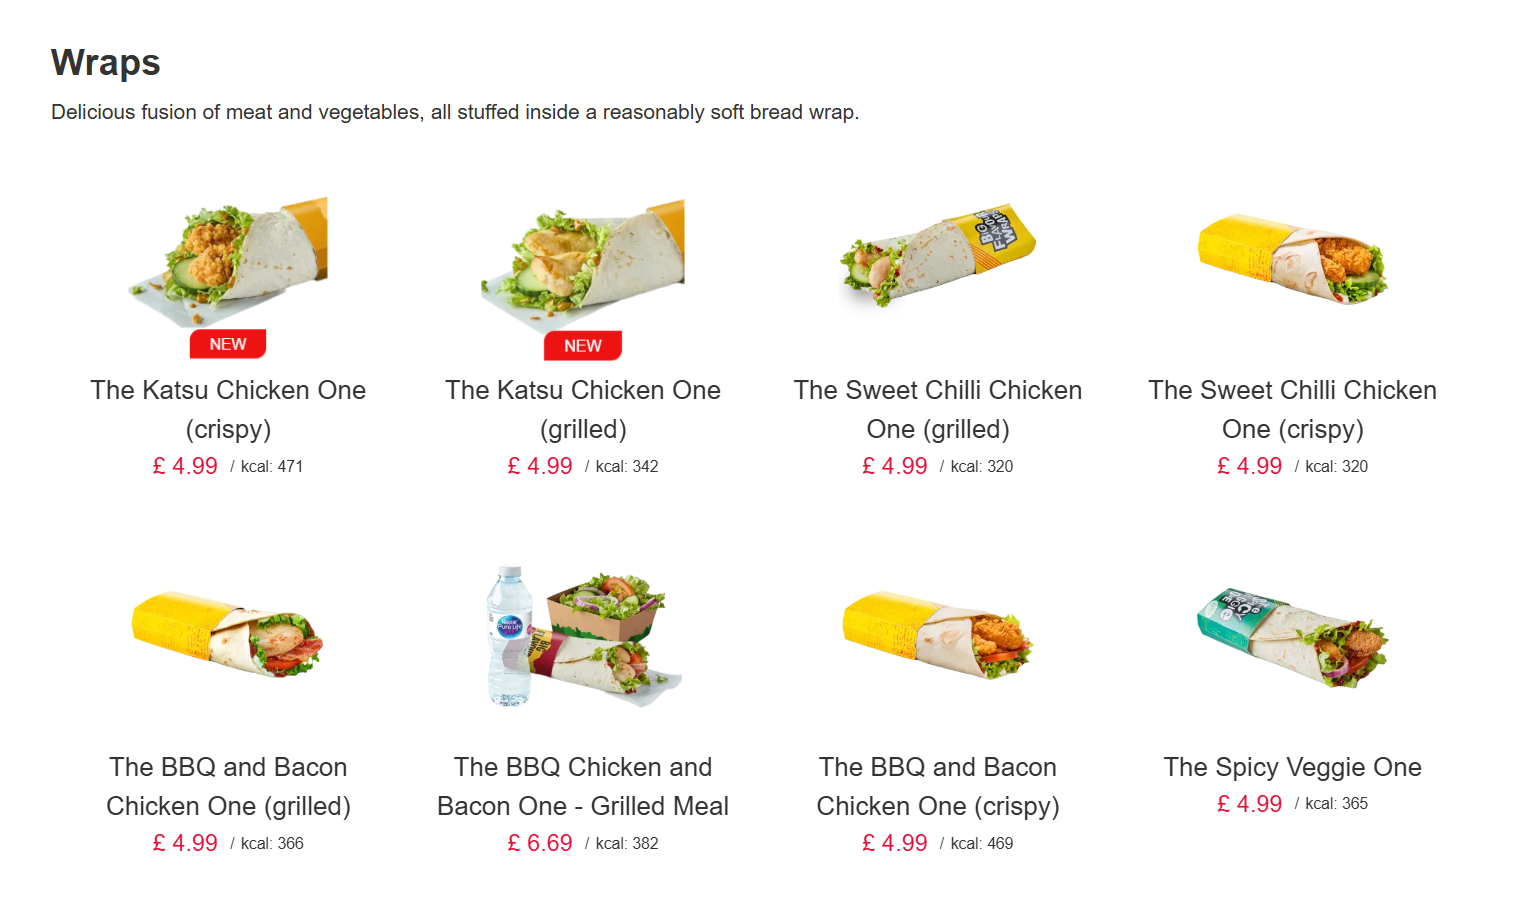Open "The BBQ and Bacon Chicken One (crispy)" title
Viewport: 1538px width, 904px height.
tap(938, 786)
